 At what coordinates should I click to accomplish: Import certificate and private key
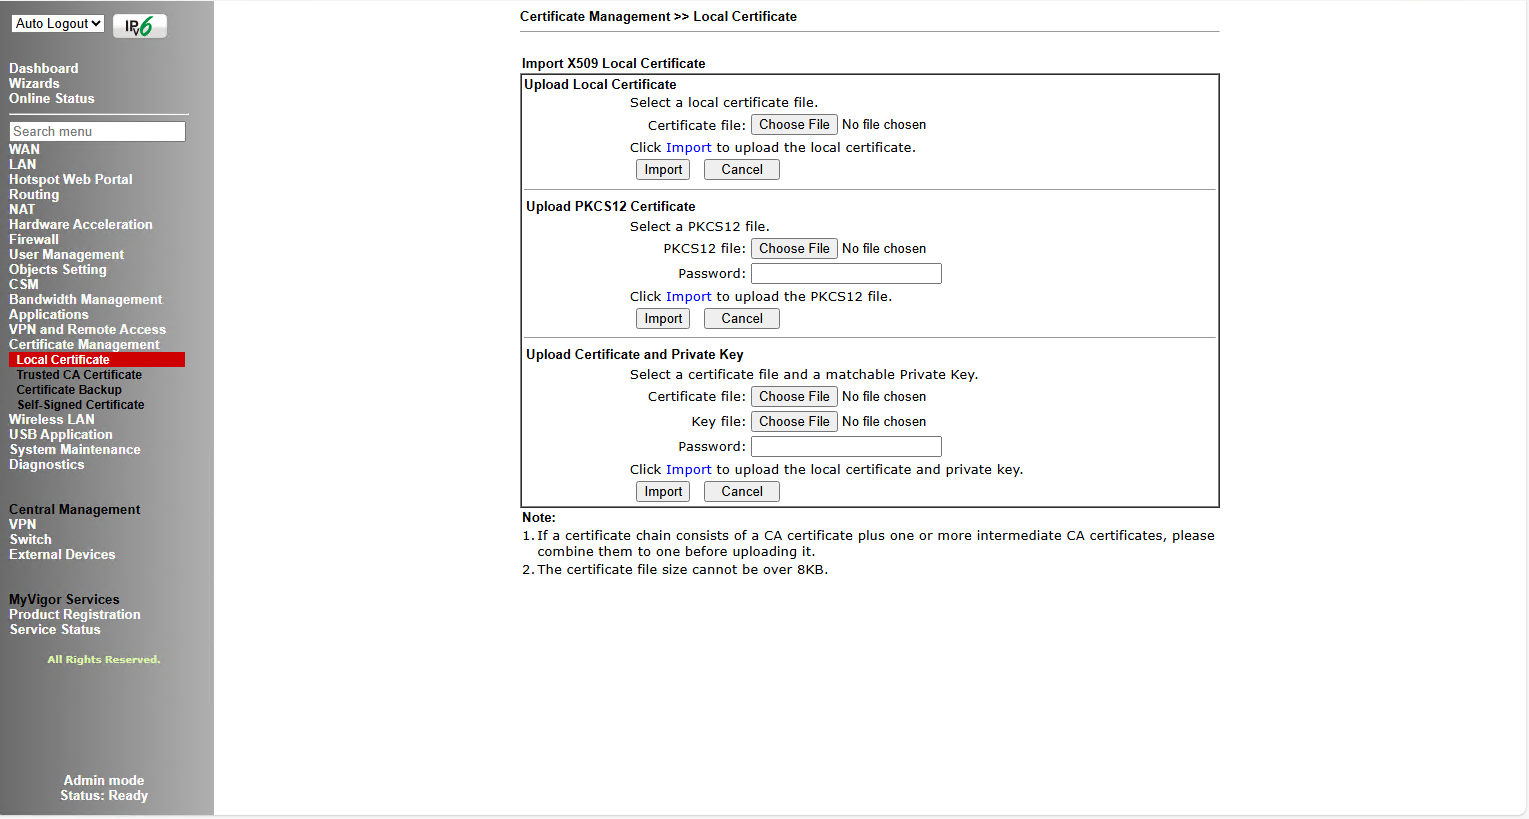(x=663, y=492)
